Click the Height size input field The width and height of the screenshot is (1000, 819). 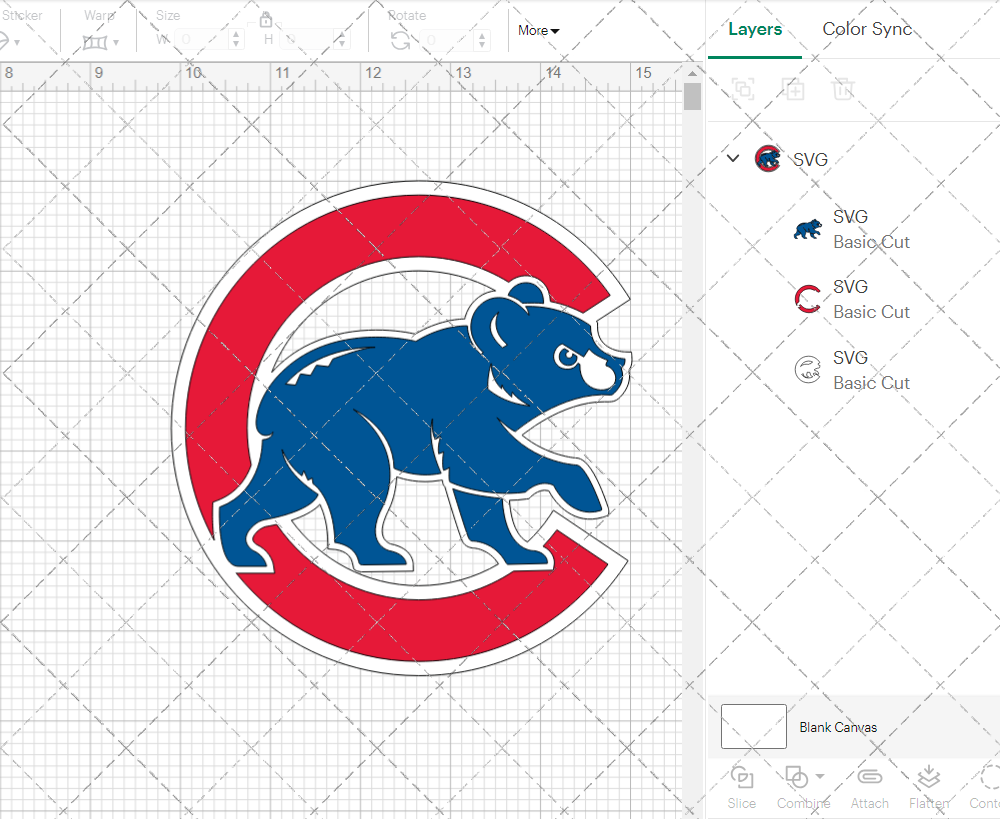308,40
